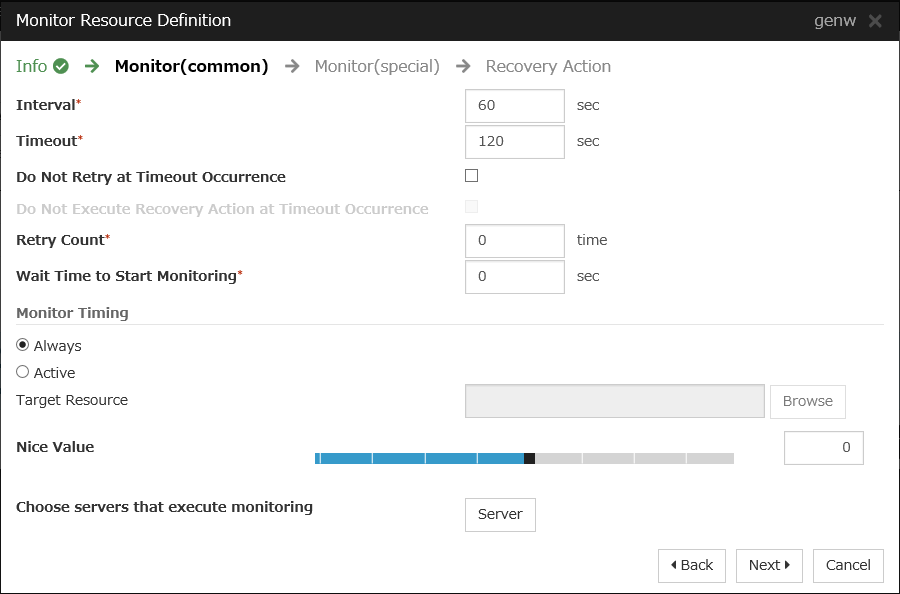Click the Nice Value number field

[x=823, y=448]
